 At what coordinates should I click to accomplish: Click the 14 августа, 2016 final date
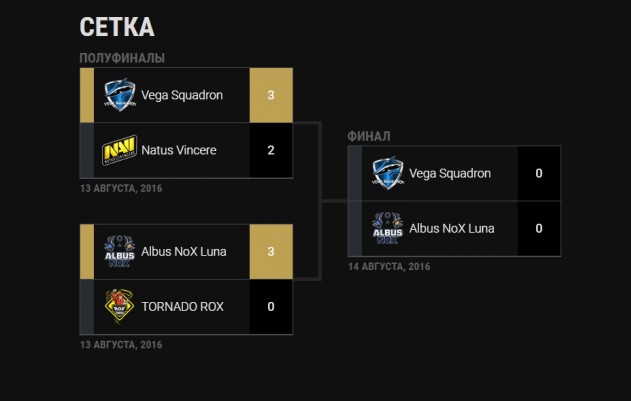point(389,267)
